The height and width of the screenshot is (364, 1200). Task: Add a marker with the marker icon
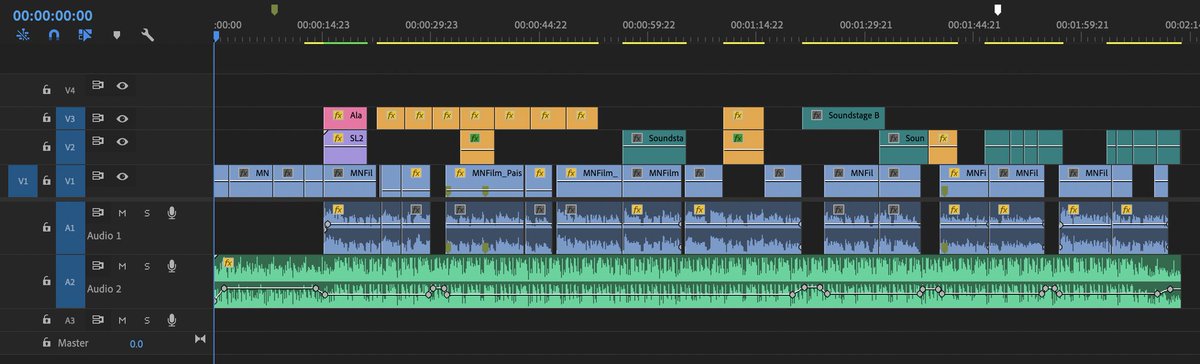point(117,35)
